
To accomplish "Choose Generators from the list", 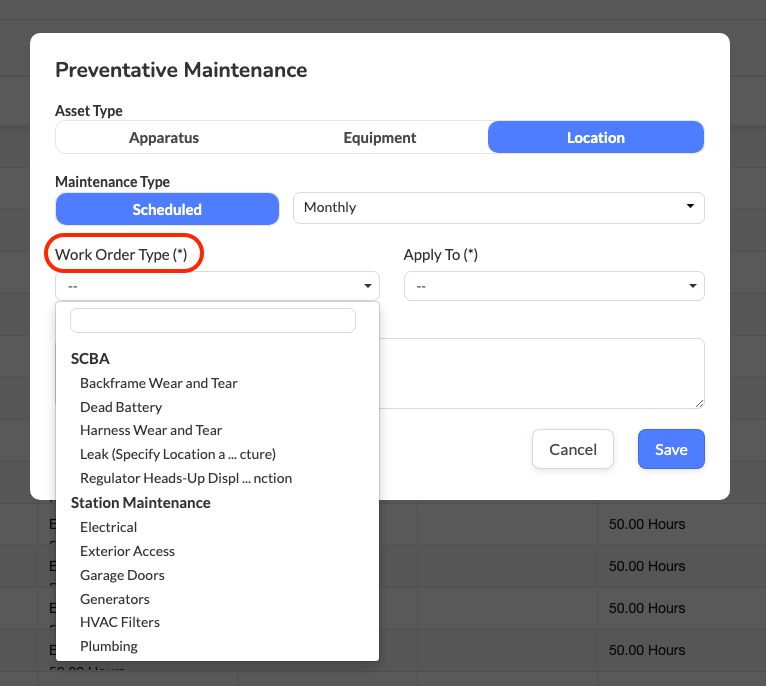I will pyautogui.click(x=115, y=599).
